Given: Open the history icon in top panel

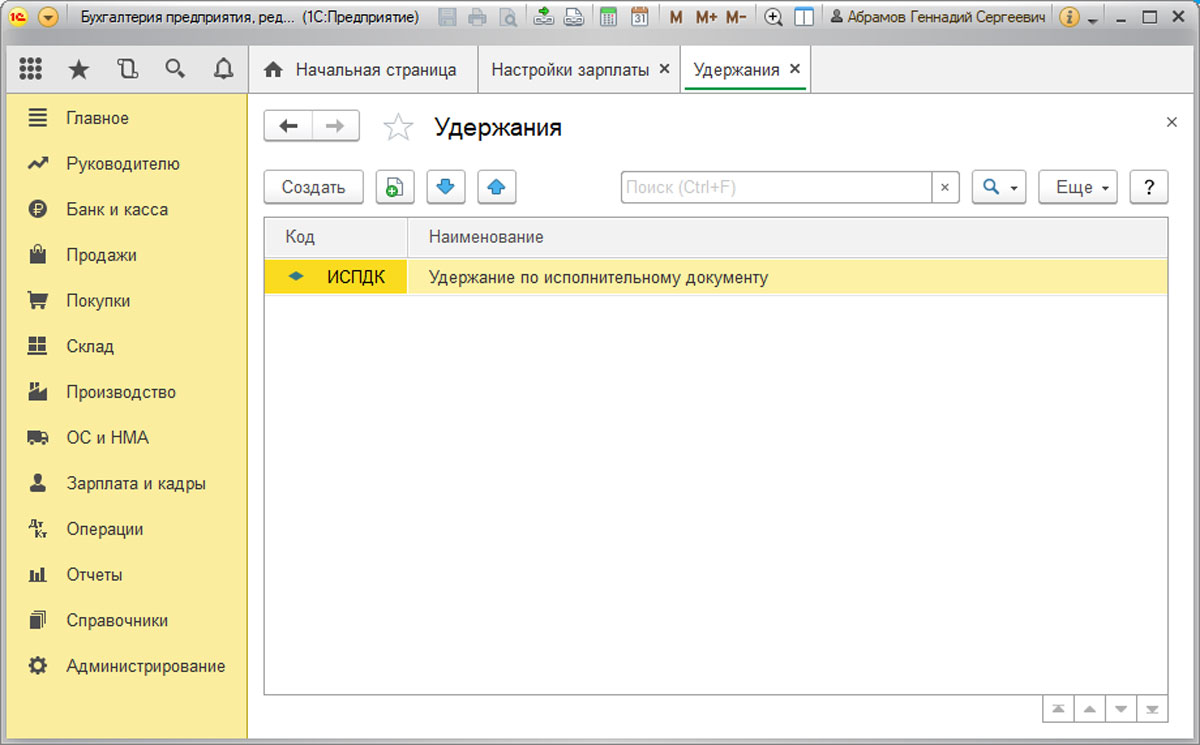Looking at the screenshot, I should pyautogui.click(x=127, y=69).
